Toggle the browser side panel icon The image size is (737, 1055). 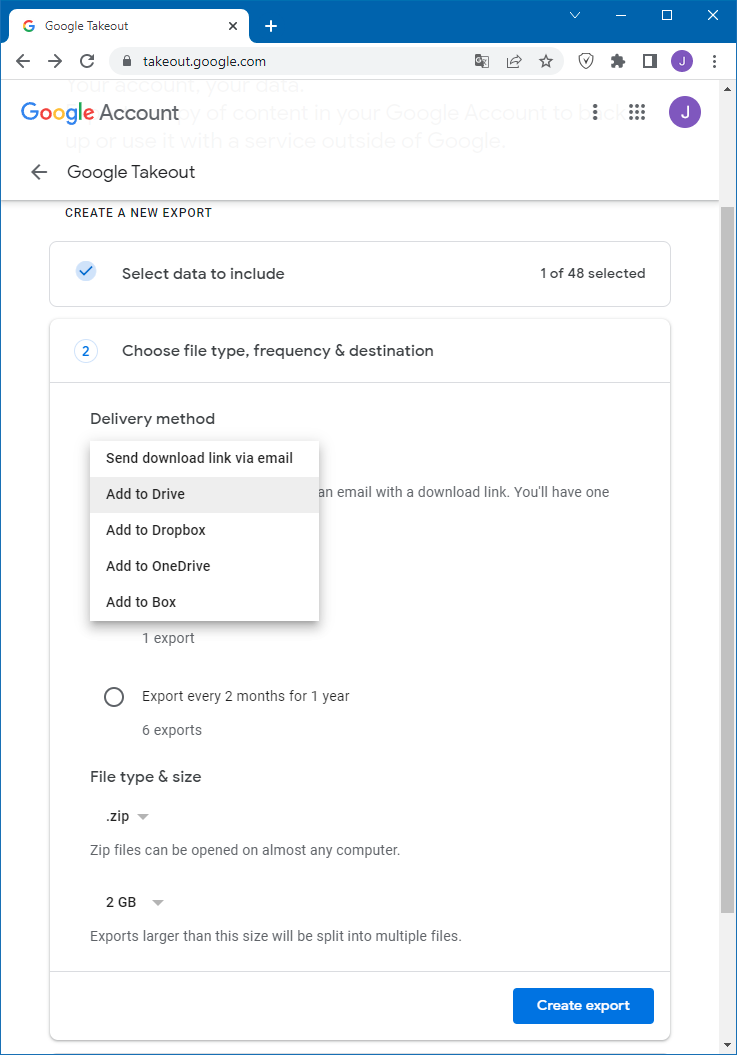(x=650, y=61)
